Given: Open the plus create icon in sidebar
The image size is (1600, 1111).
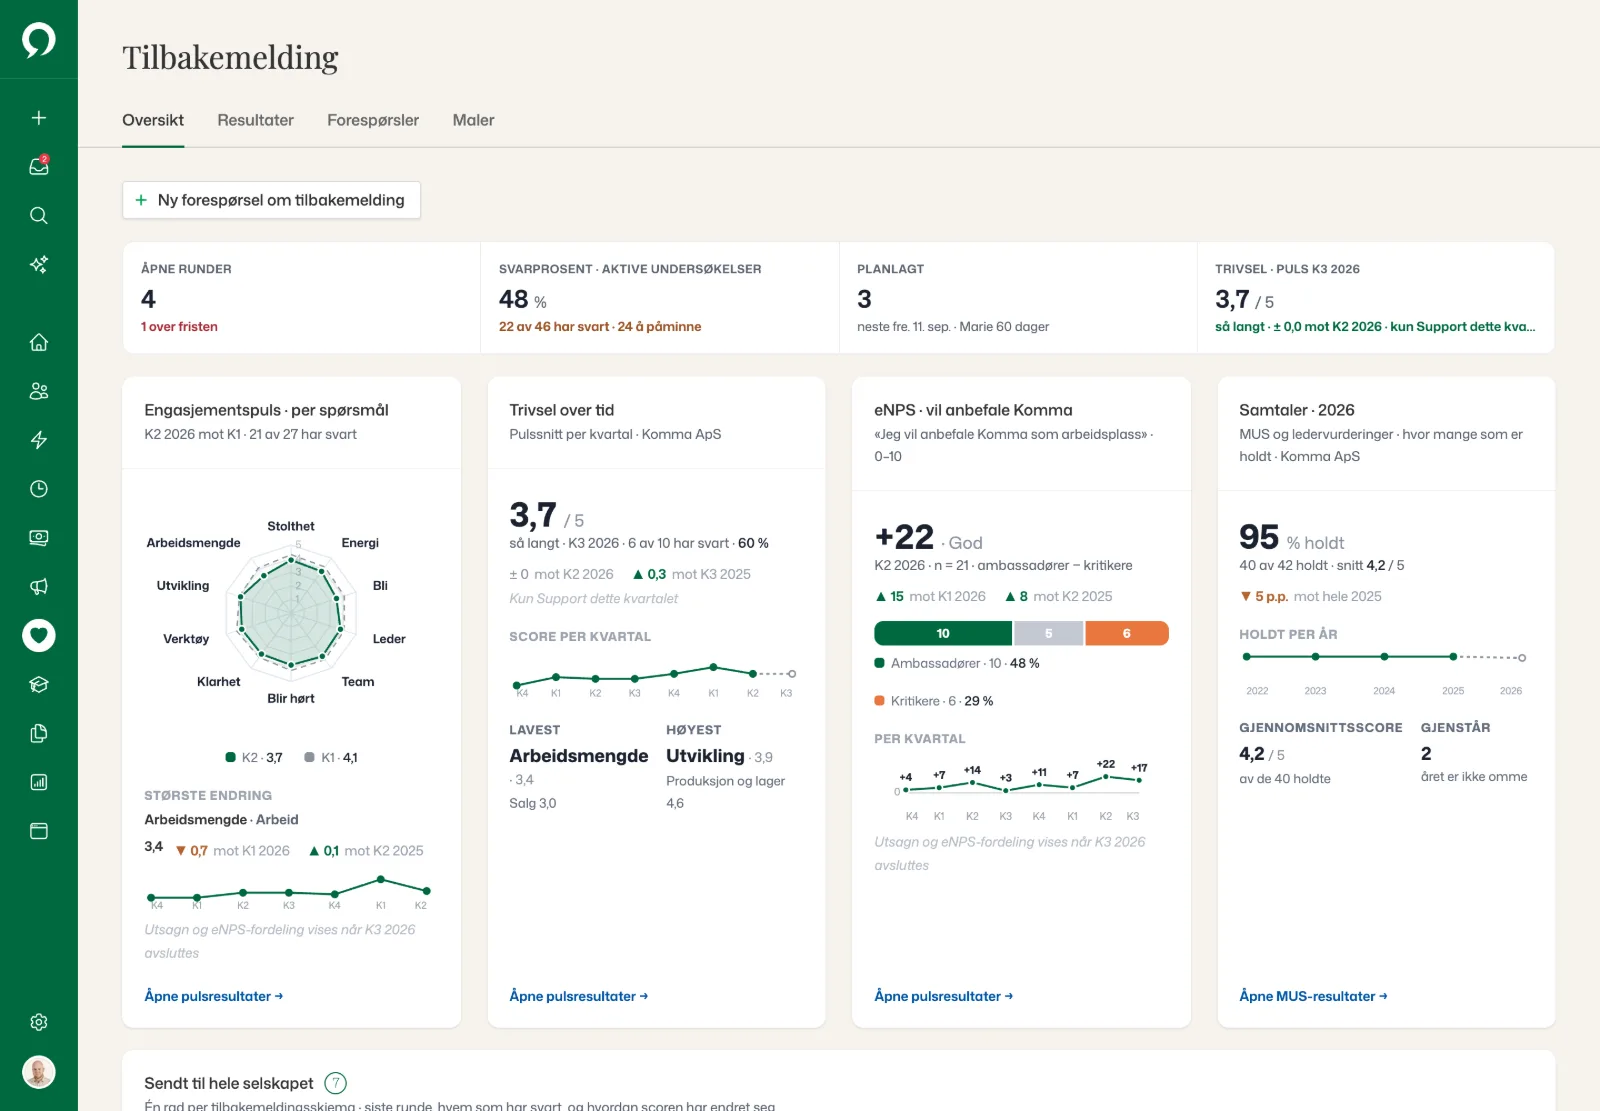Looking at the screenshot, I should [x=39, y=118].
